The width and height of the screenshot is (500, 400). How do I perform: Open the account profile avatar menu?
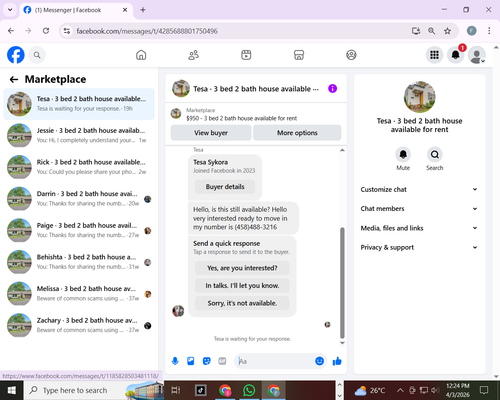pos(477,55)
